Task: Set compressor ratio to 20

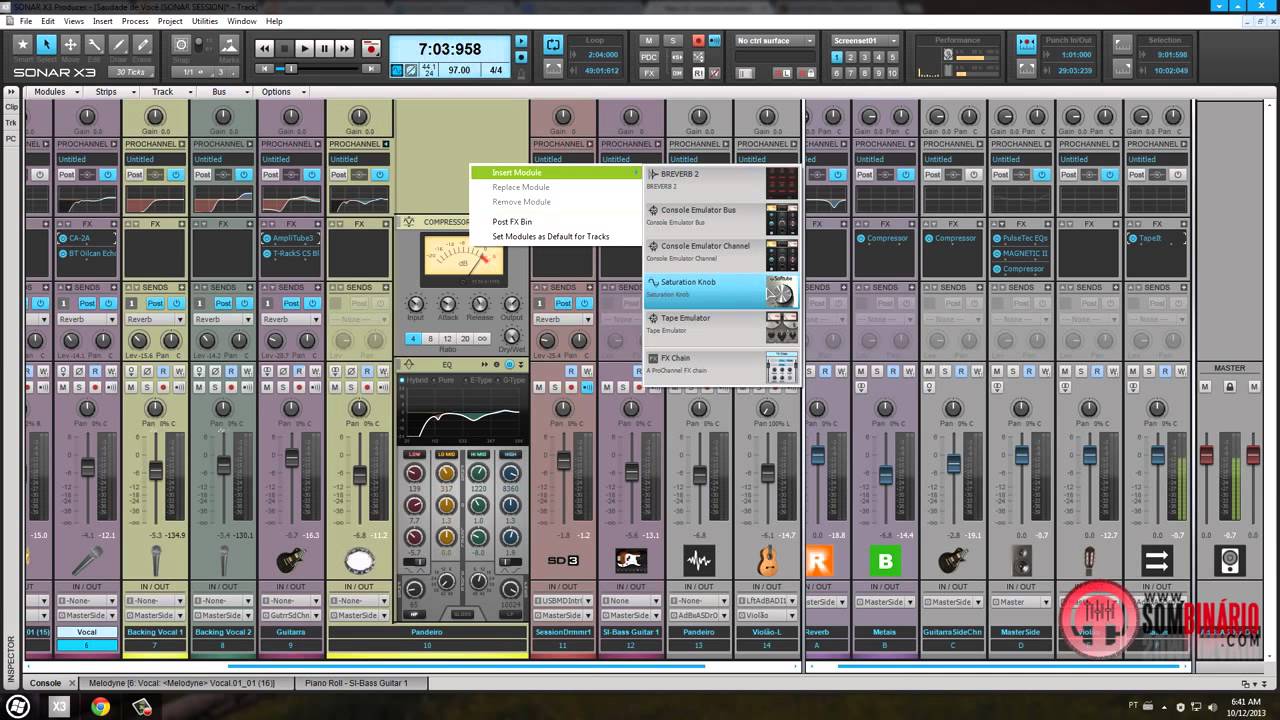Action: coord(465,339)
